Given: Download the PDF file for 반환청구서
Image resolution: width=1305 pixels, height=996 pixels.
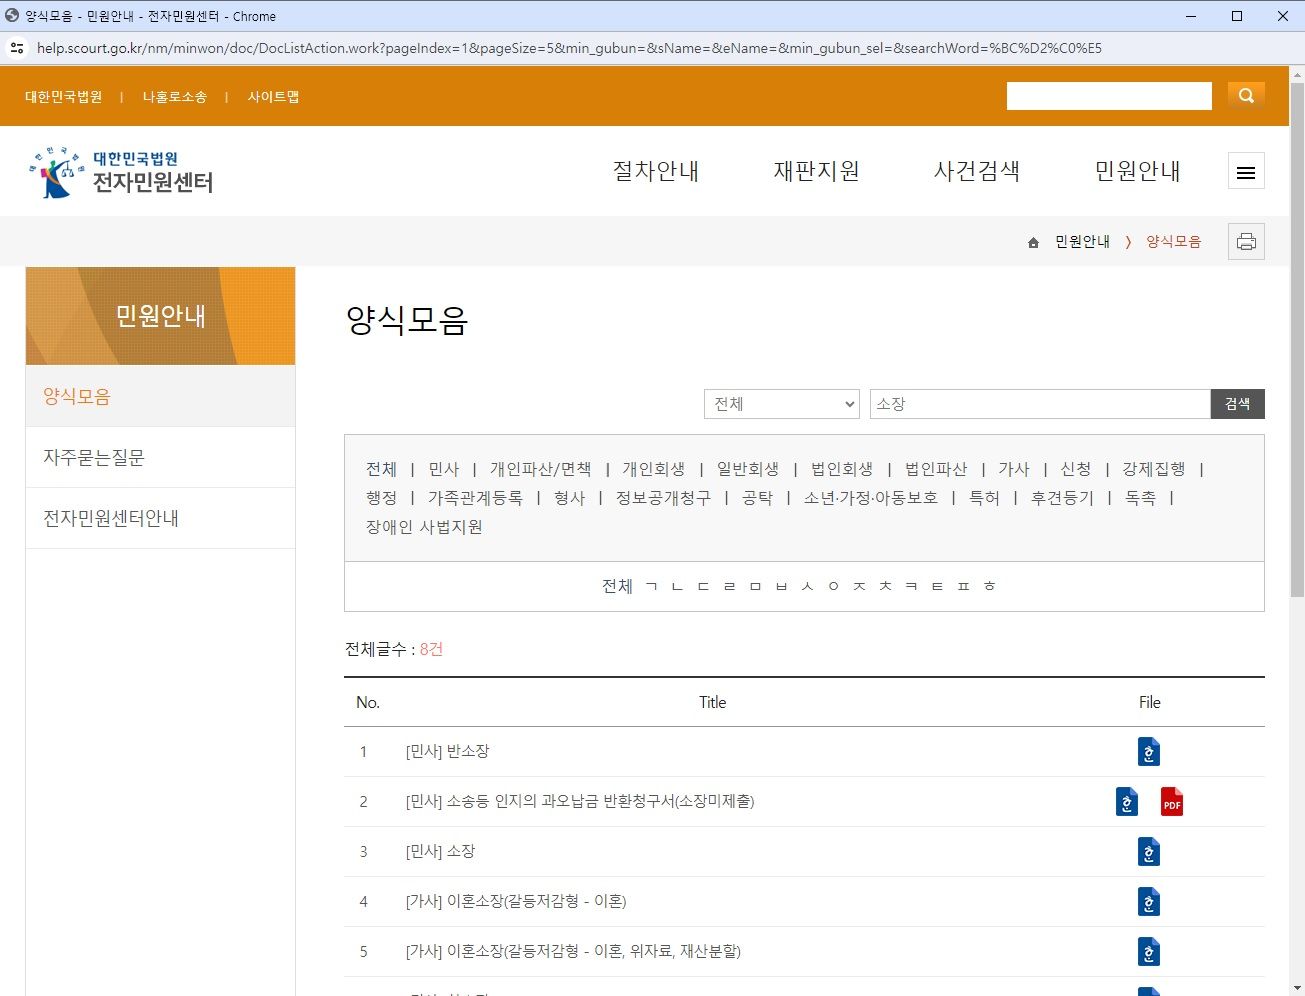Looking at the screenshot, I should coord(1171,802).
